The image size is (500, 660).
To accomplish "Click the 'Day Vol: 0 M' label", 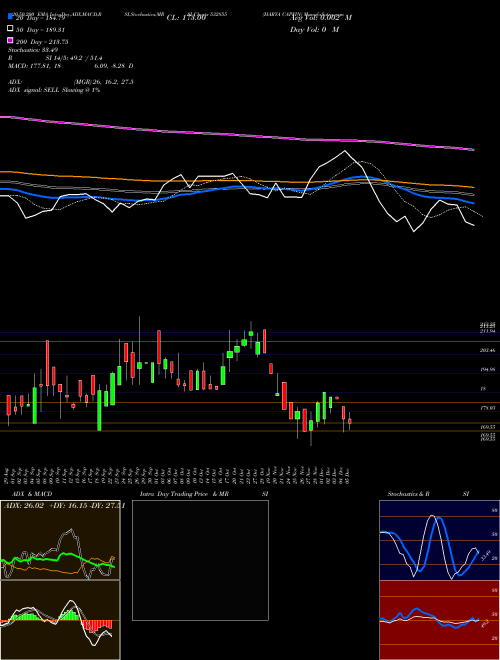I will [314, 30].
